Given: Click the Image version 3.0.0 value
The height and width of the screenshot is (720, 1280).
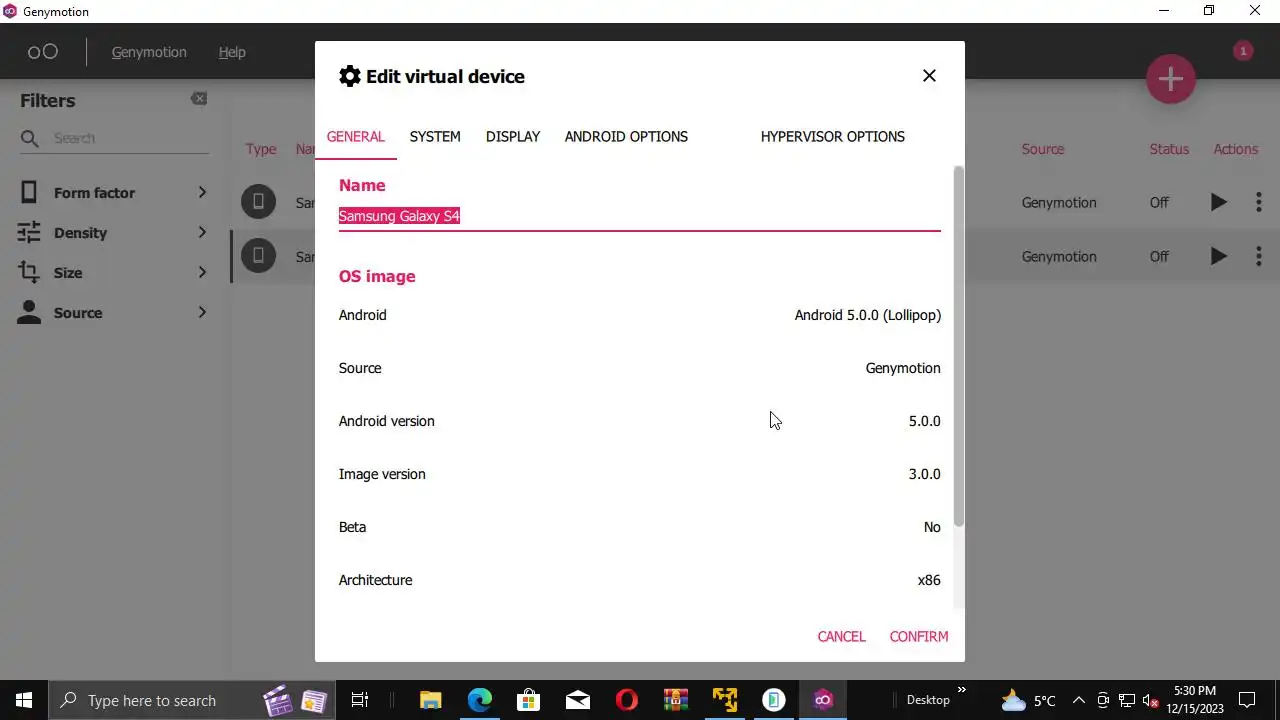Looking at the screenshot, I should 924,474.
